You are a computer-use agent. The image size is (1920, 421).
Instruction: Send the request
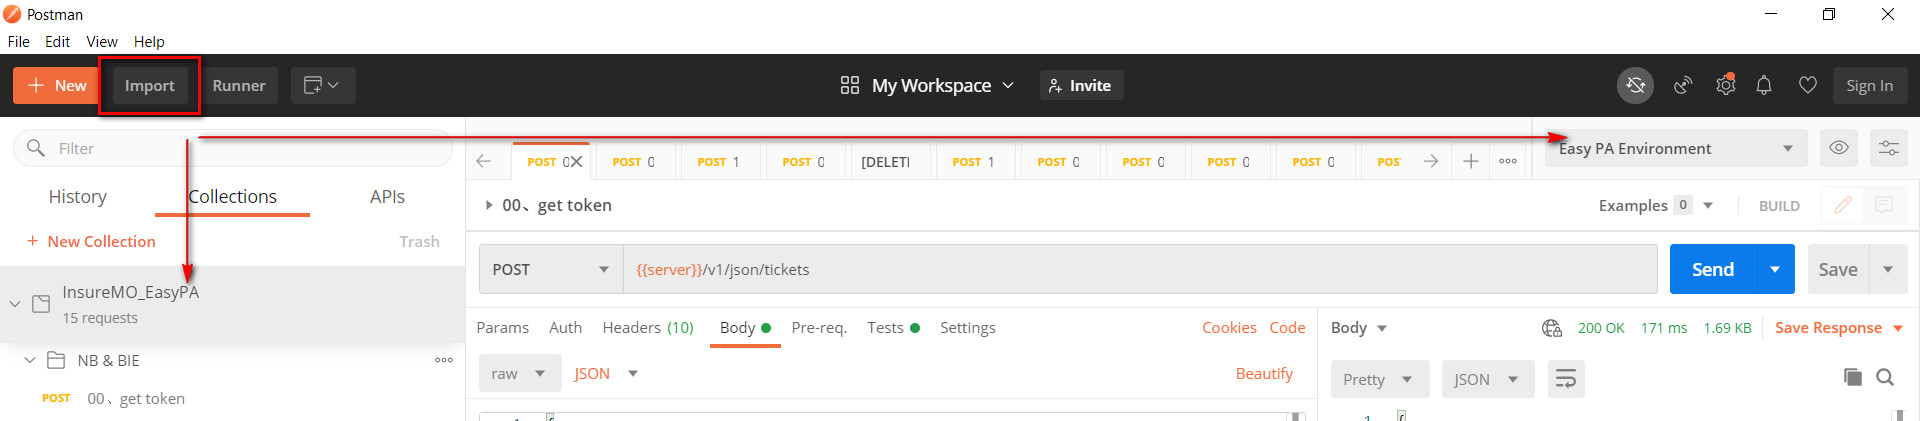coord(1713,269)
